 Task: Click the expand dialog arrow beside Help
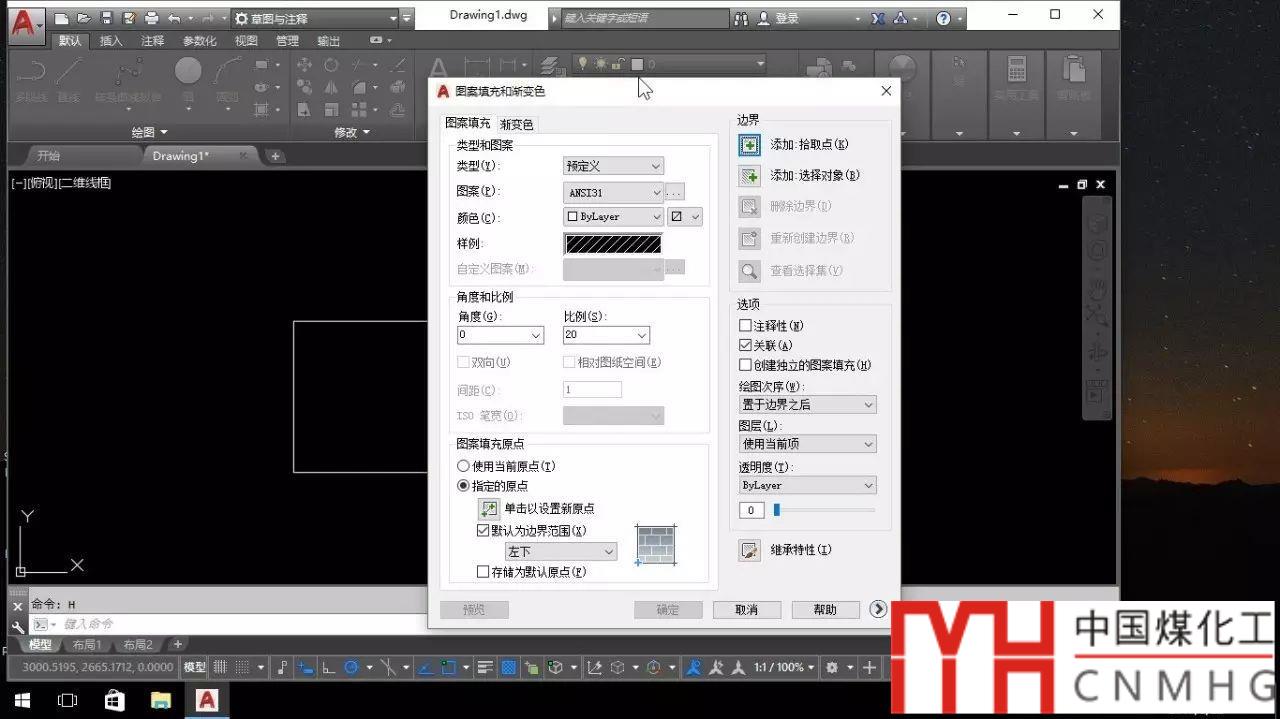[878, 609]
